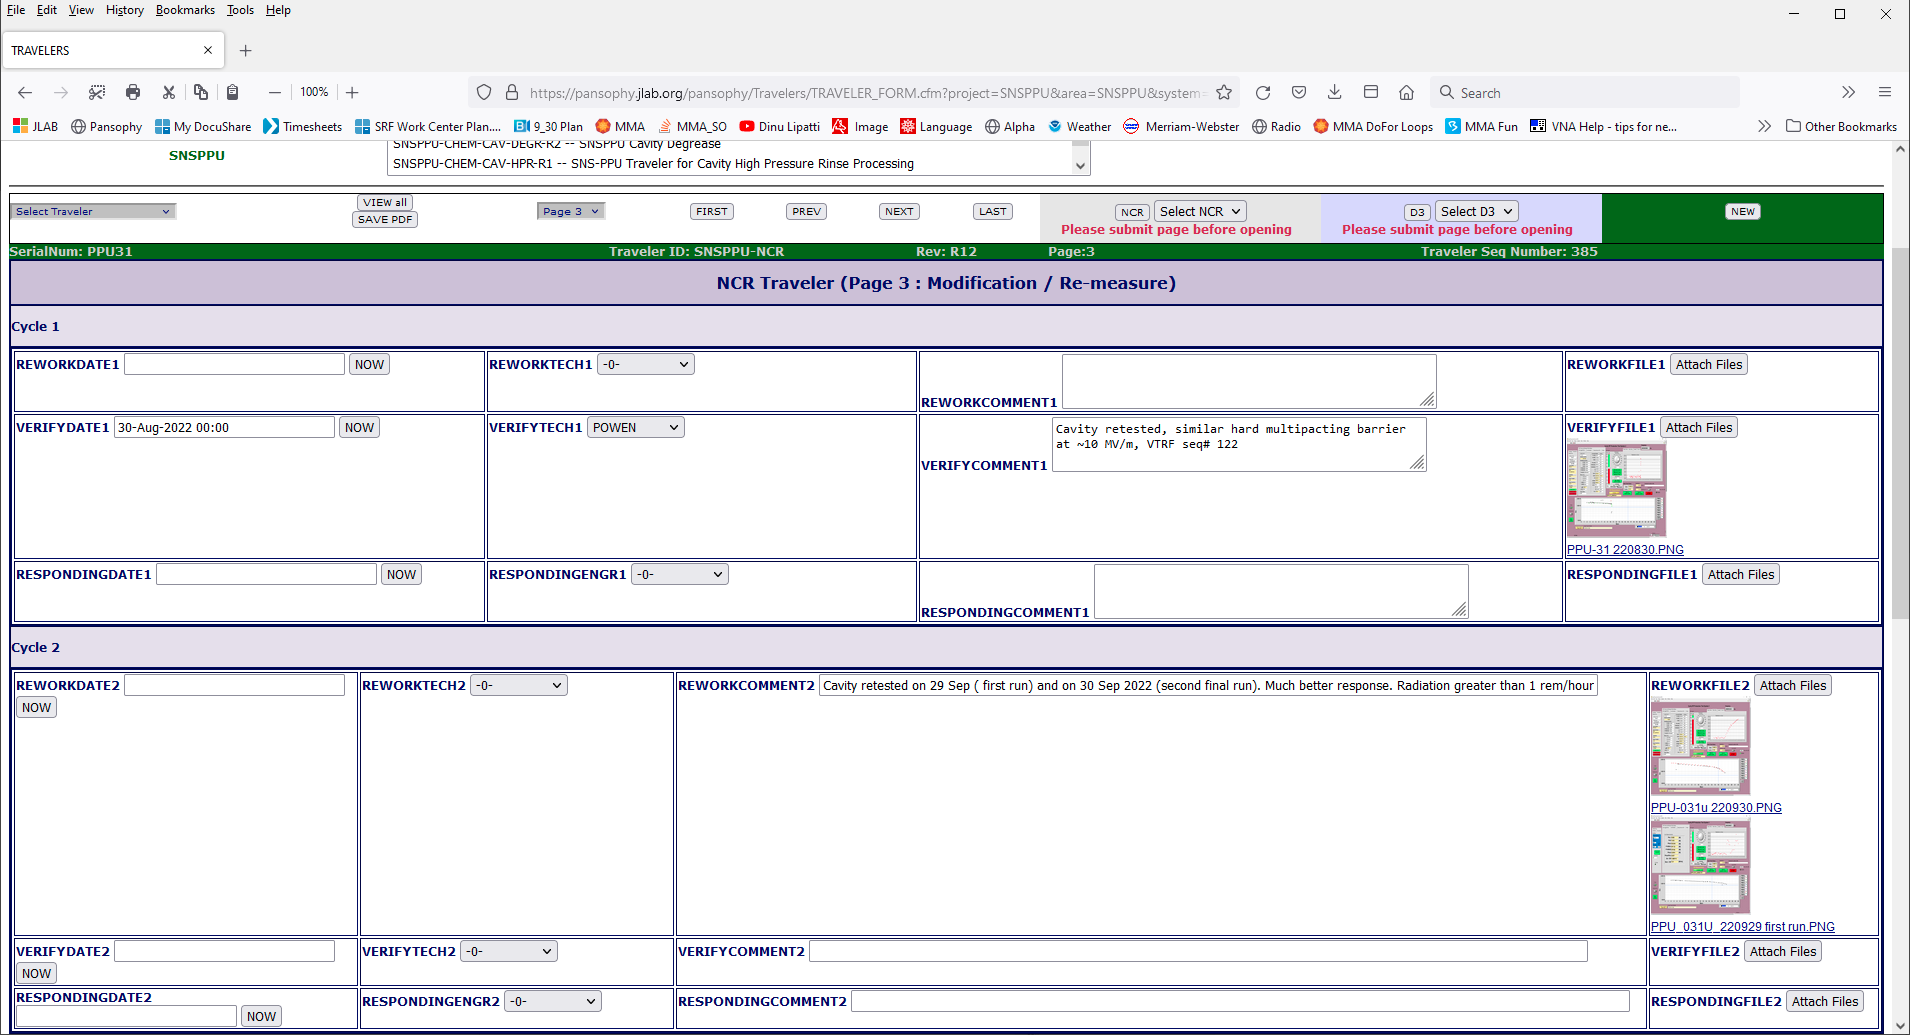This screenshot has height=1035, width=1910.
Task: Open the VERIFYTECH2 dropdown
Action: click(x=509, y=951)
